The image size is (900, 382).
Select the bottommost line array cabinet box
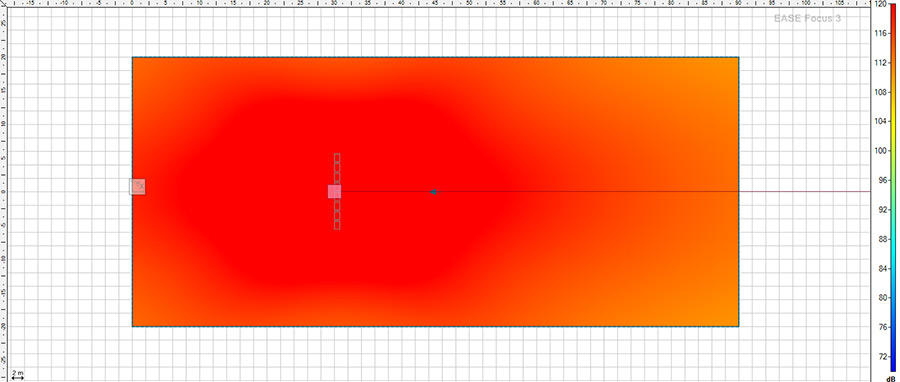(337, 225)
